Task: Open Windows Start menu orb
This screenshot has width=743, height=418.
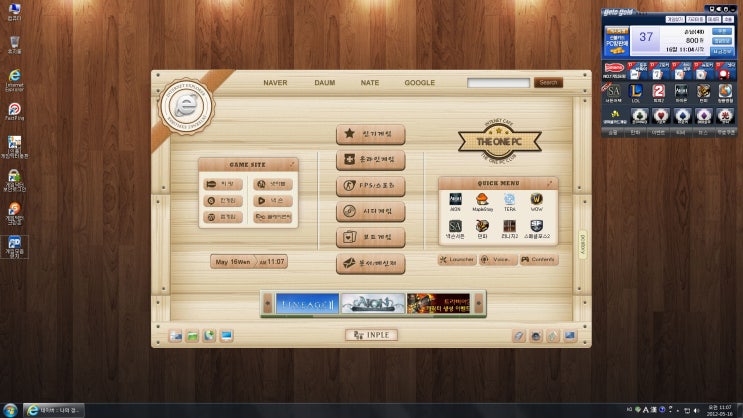Action: coord(10,410)
